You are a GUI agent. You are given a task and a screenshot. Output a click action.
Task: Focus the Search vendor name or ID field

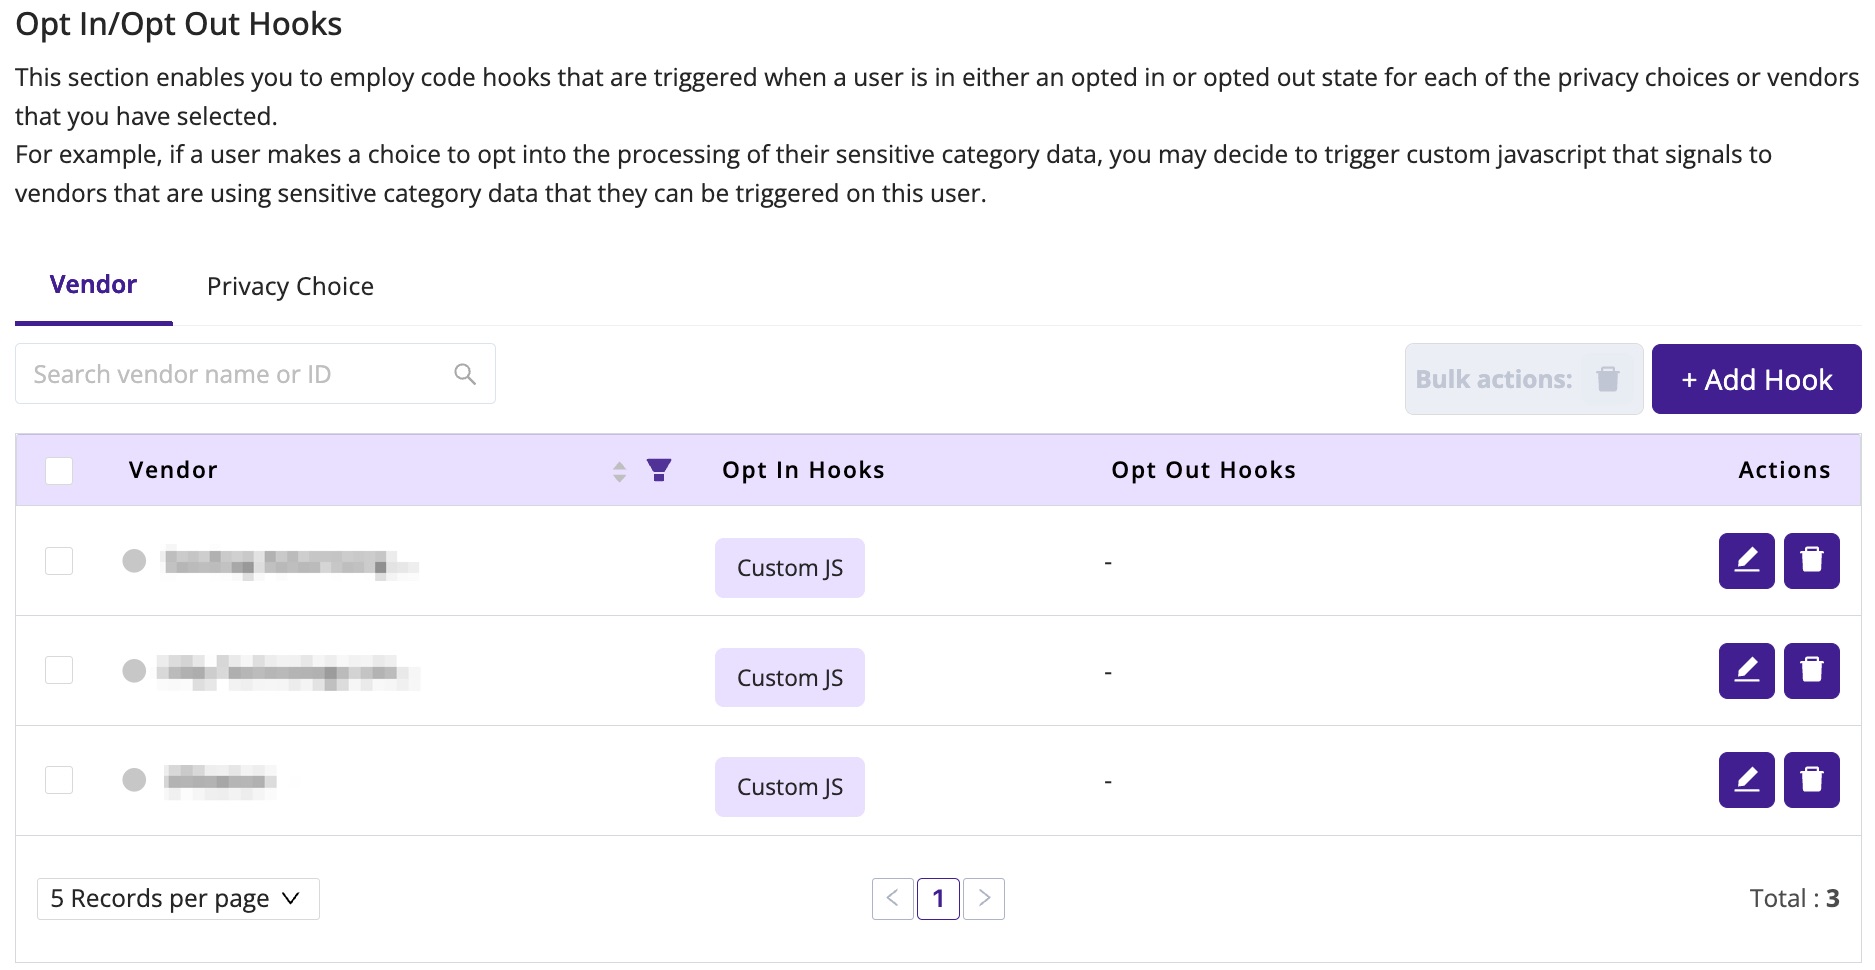tap(255, 374)
